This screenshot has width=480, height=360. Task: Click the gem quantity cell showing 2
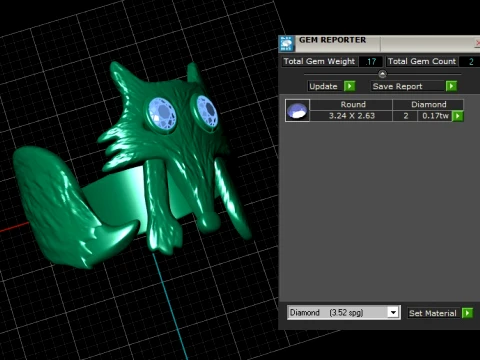(405, 116)
